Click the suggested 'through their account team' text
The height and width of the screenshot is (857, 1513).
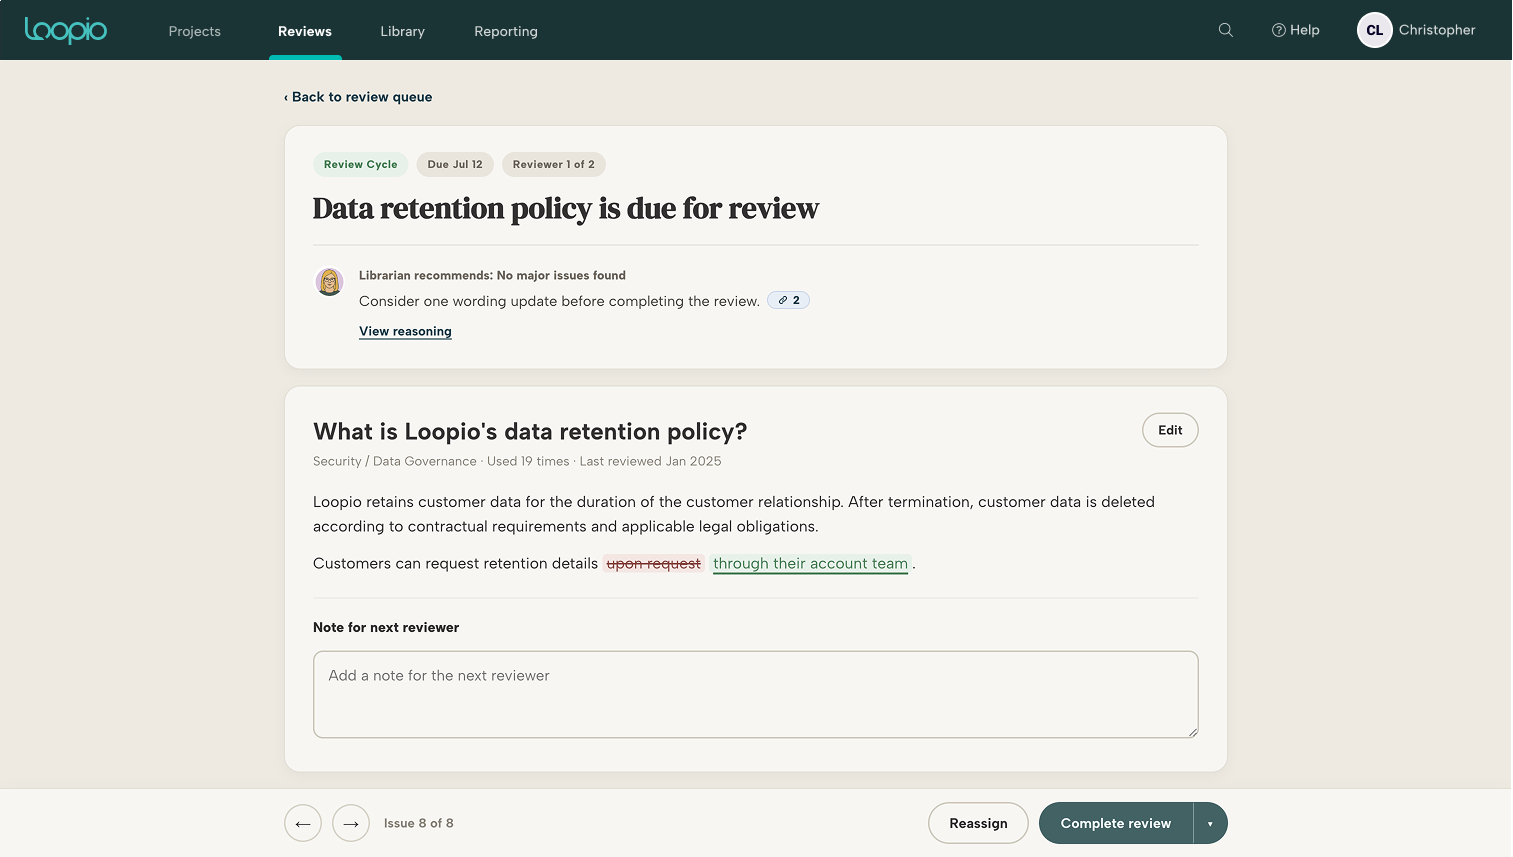click(x=811, y=564)
